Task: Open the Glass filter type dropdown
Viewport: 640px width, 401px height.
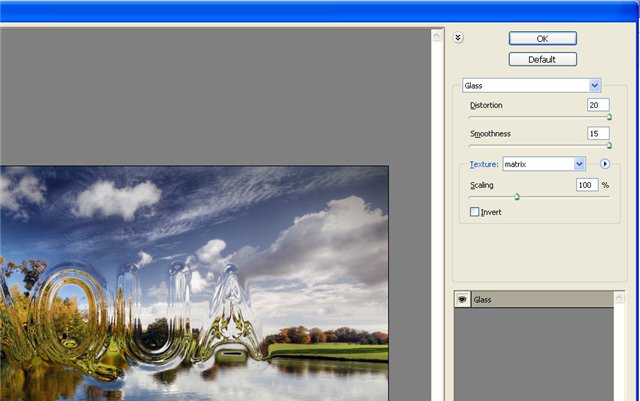Action: (595, 86)
